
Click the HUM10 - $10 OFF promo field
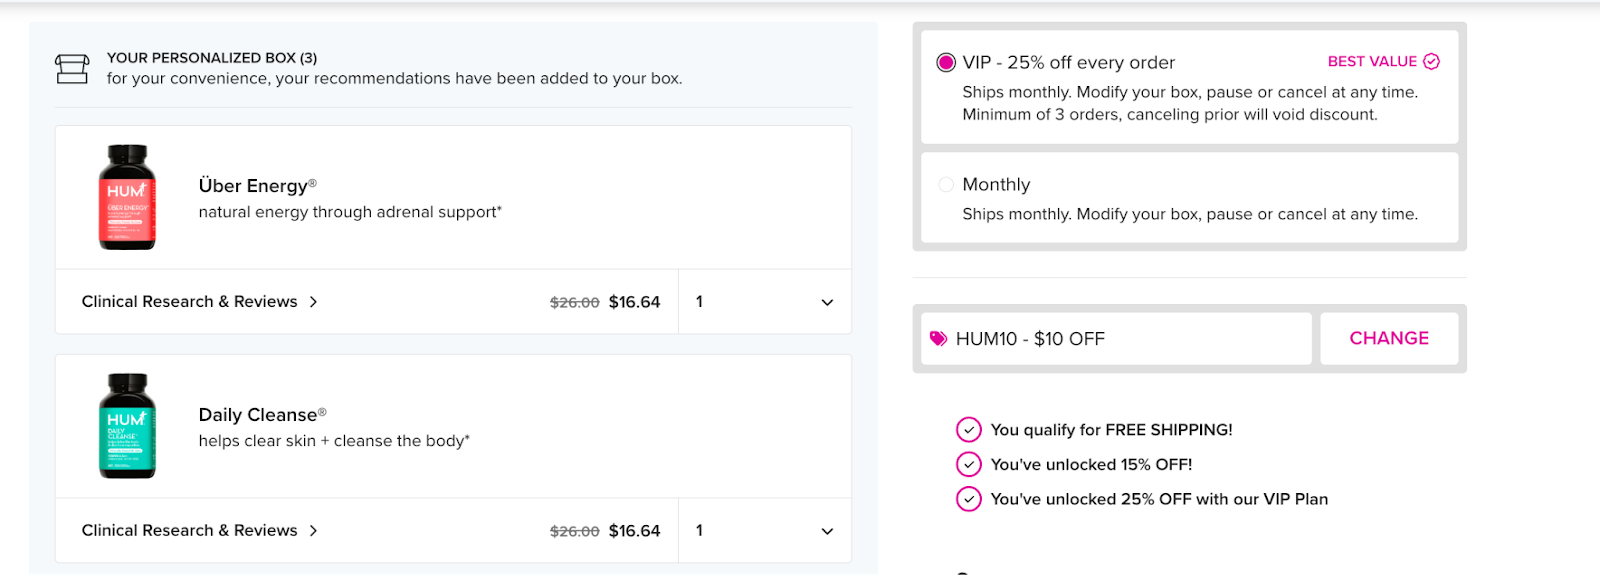(x=1115, y=339)
